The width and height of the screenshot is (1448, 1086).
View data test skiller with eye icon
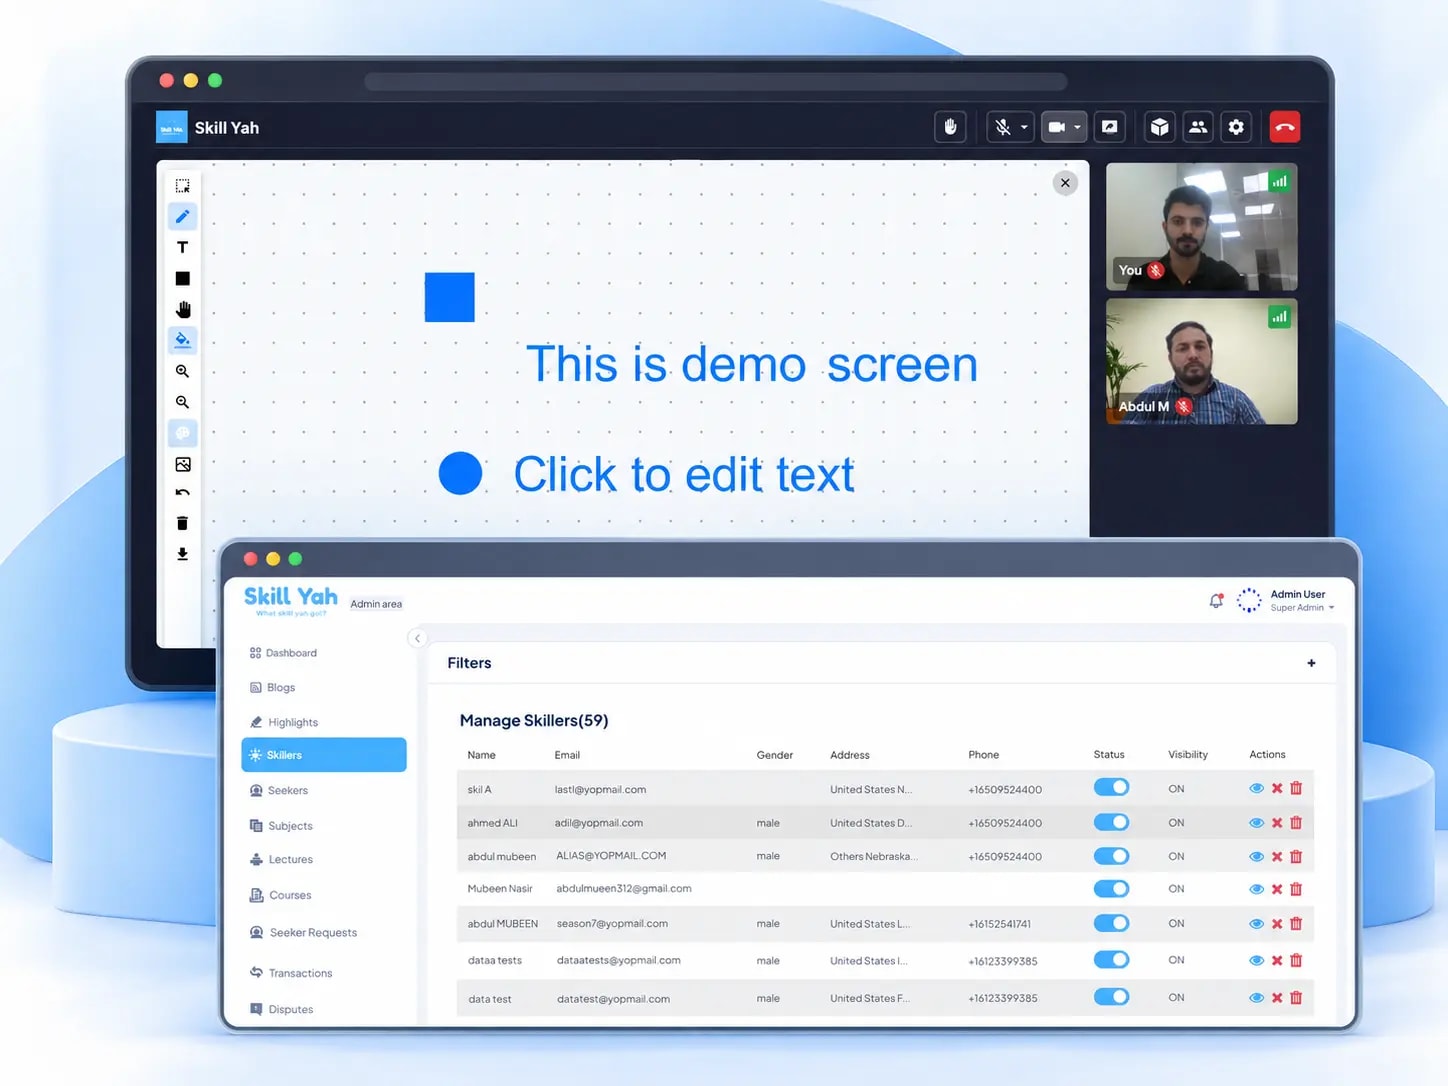pyautogui.click(x=1256, y=998)
